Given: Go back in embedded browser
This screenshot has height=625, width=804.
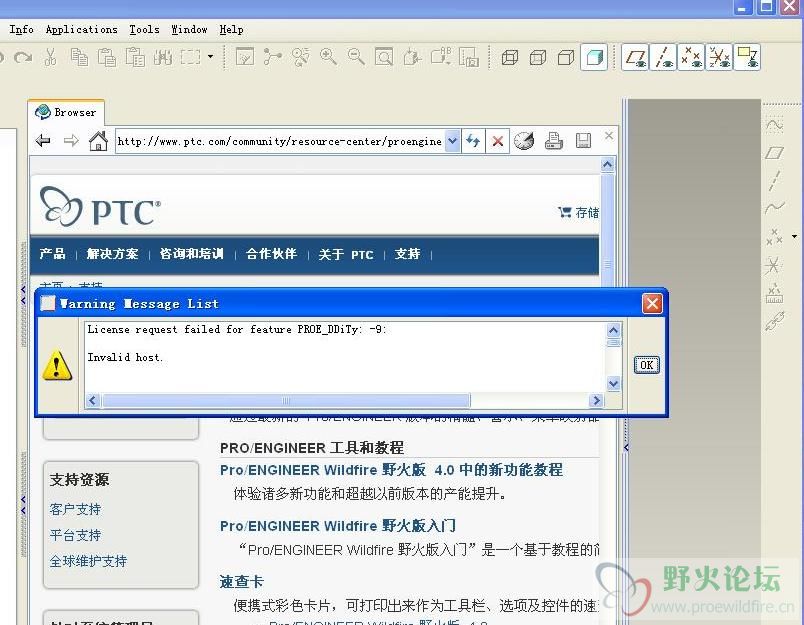Looking at the screenshot, I should pyautogui.click(x=43, y=140).
